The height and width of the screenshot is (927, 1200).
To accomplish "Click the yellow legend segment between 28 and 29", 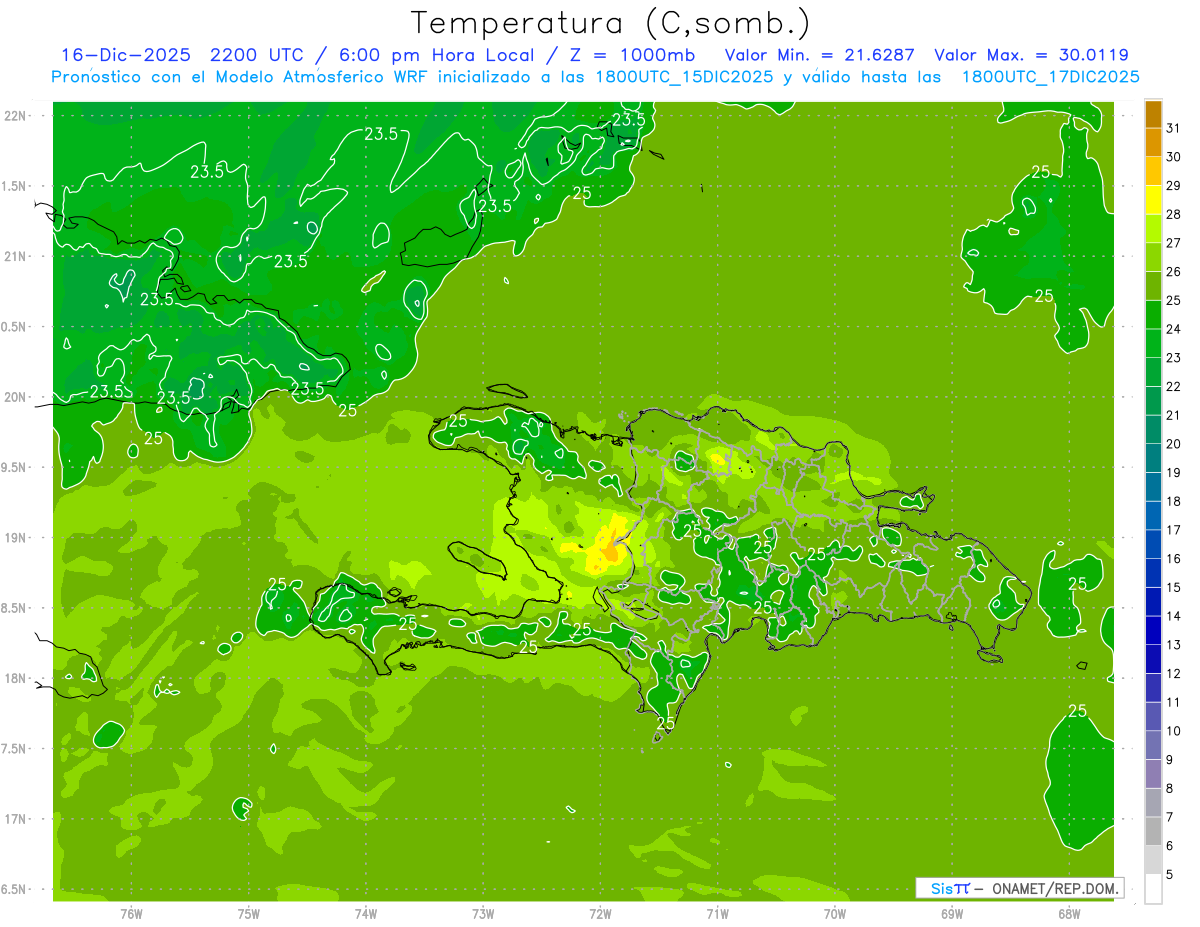I will point(1153,200).
